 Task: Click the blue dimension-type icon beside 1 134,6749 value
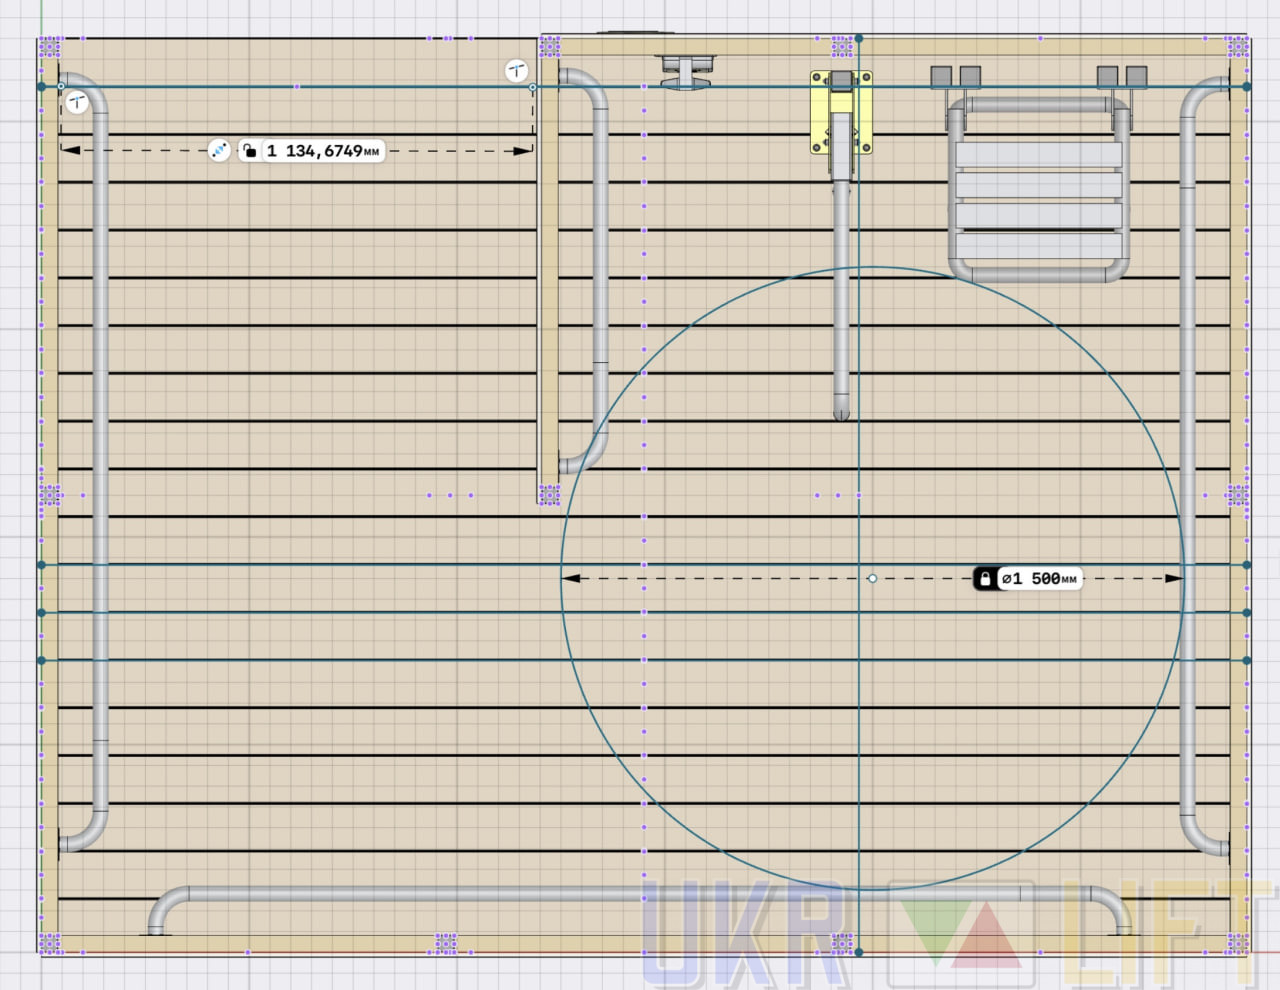pyautogui.click(x=219, y=151)
